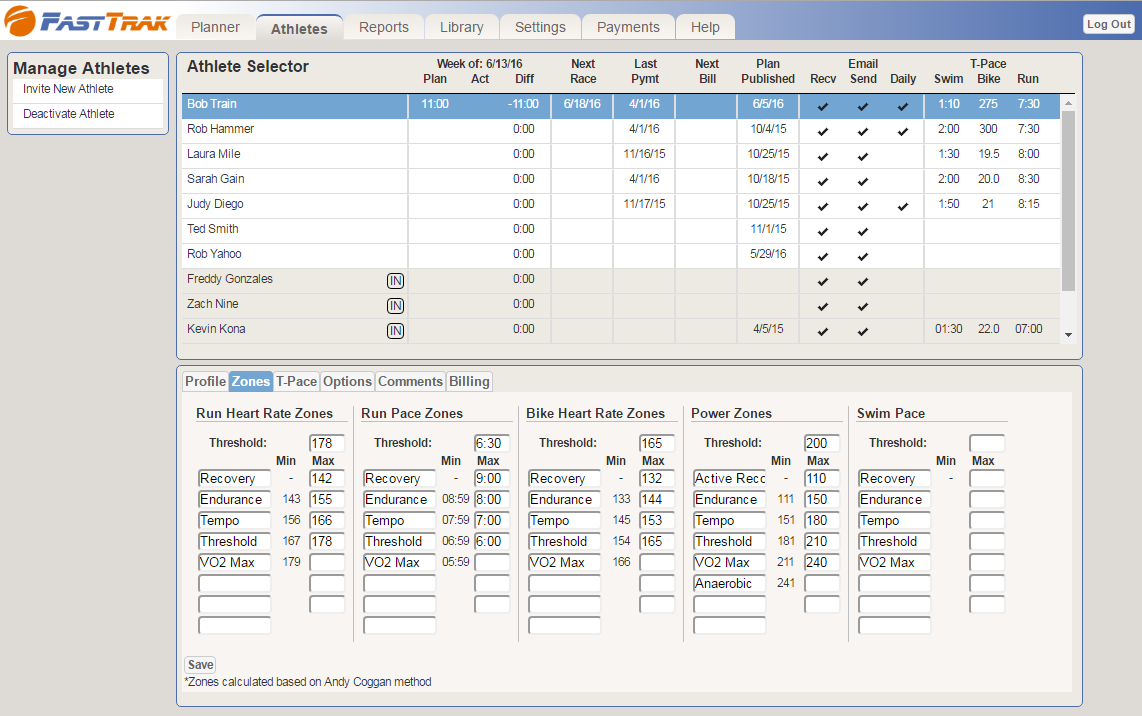
Task: Click Invite New Athlete link
Action: click(x=68, y=89)
